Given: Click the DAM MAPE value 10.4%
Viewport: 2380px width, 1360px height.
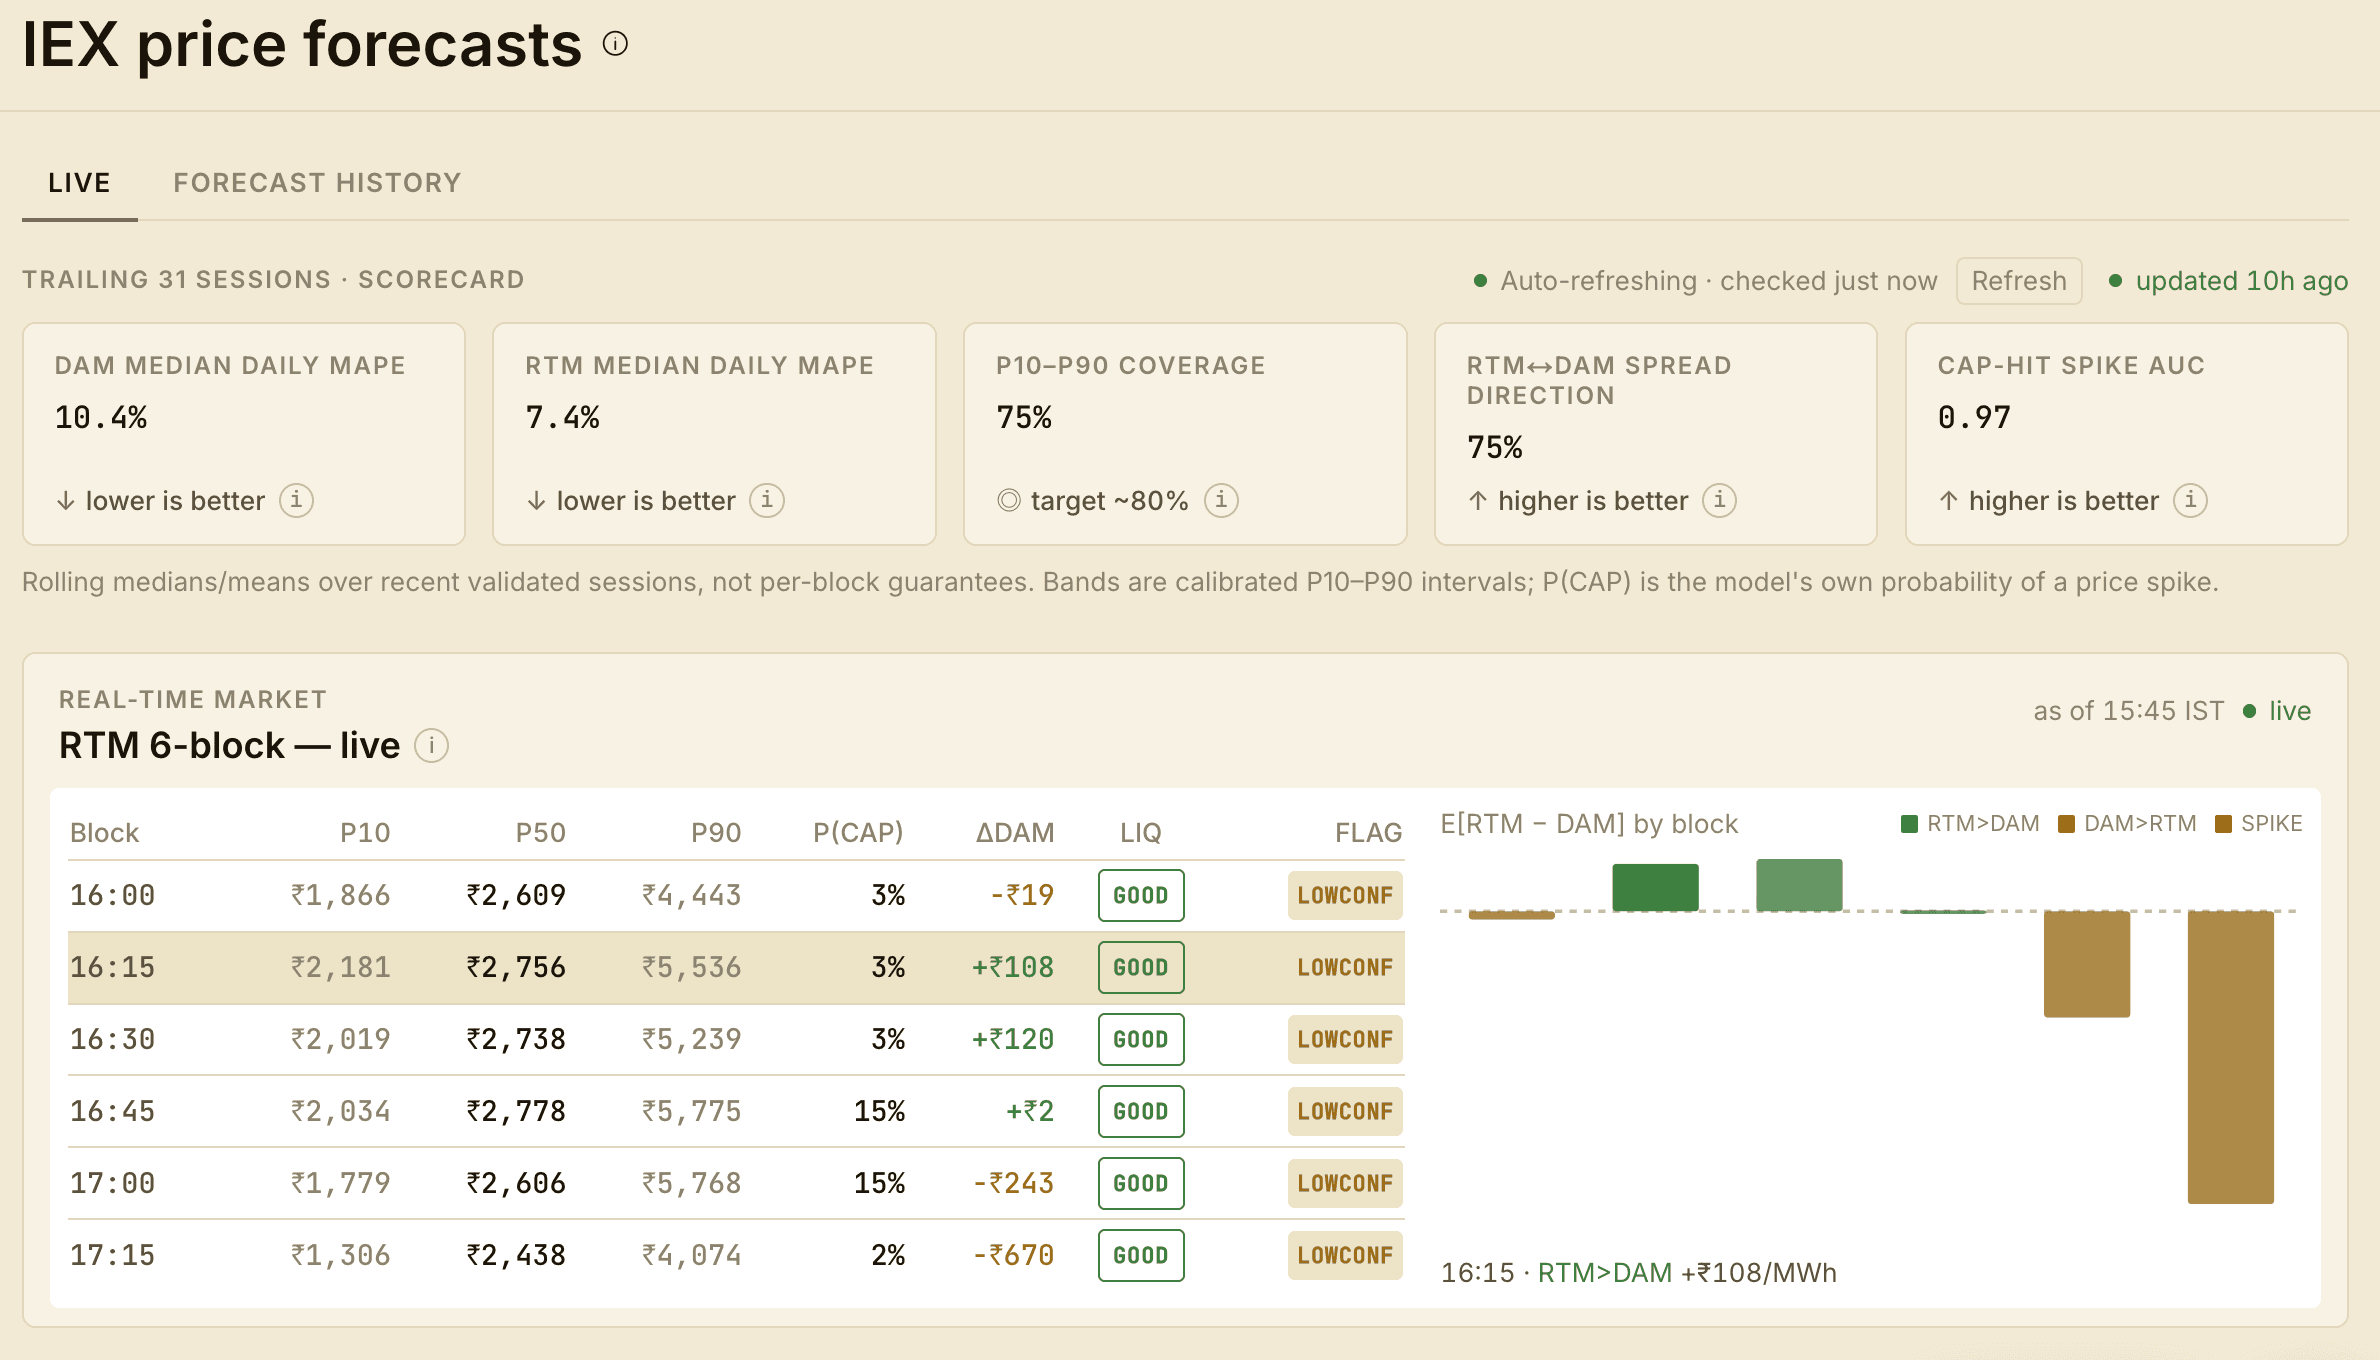Looking at the screenshot, I should tap(101, 418).
